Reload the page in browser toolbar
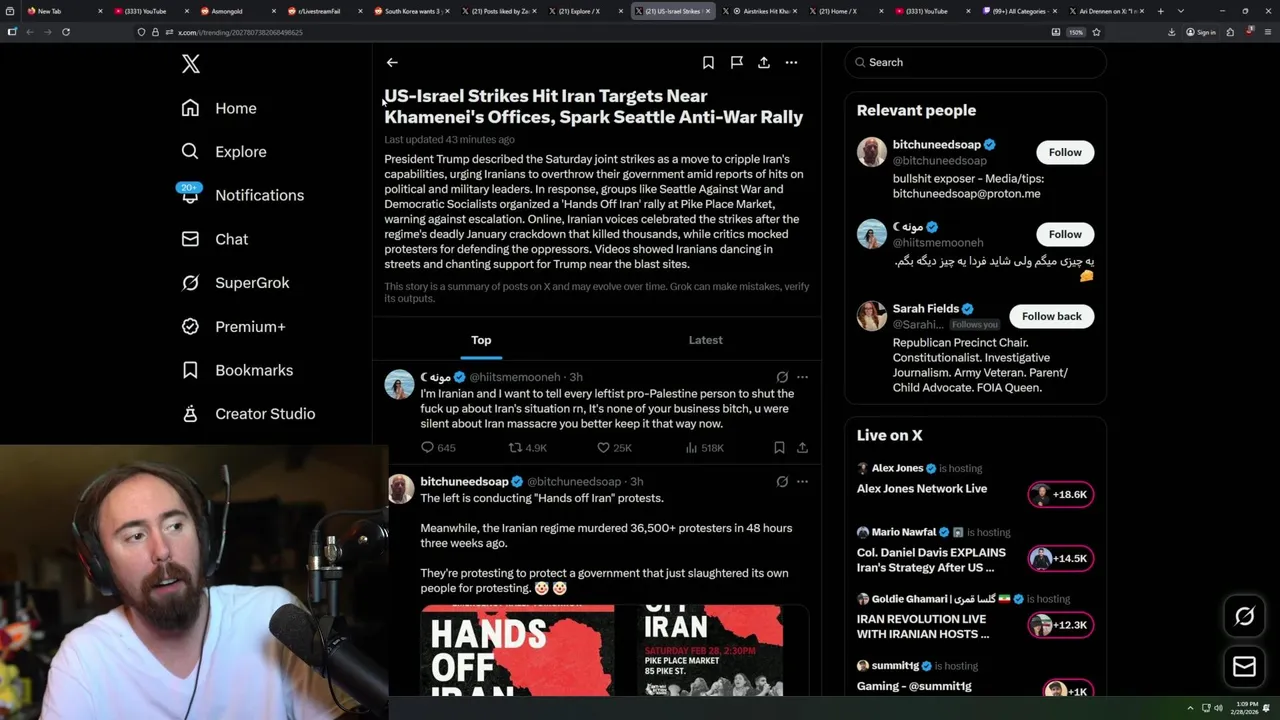The image size is (1280, 720). [66, 32]
